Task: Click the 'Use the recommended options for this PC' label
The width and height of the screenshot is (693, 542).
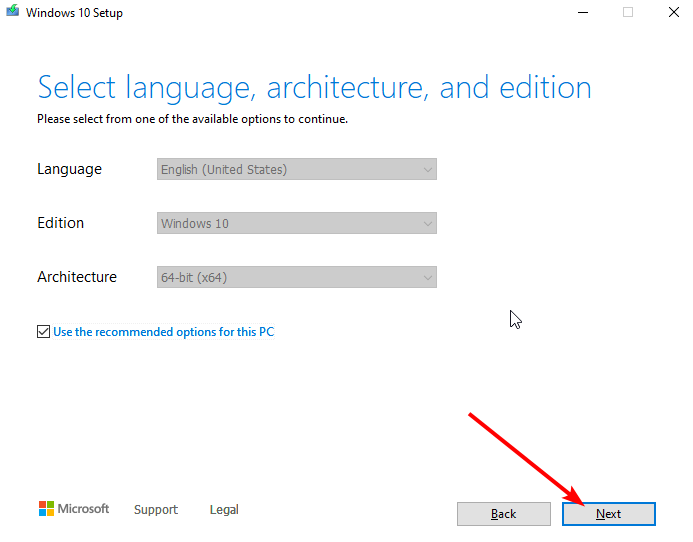Action: [163, 331]
